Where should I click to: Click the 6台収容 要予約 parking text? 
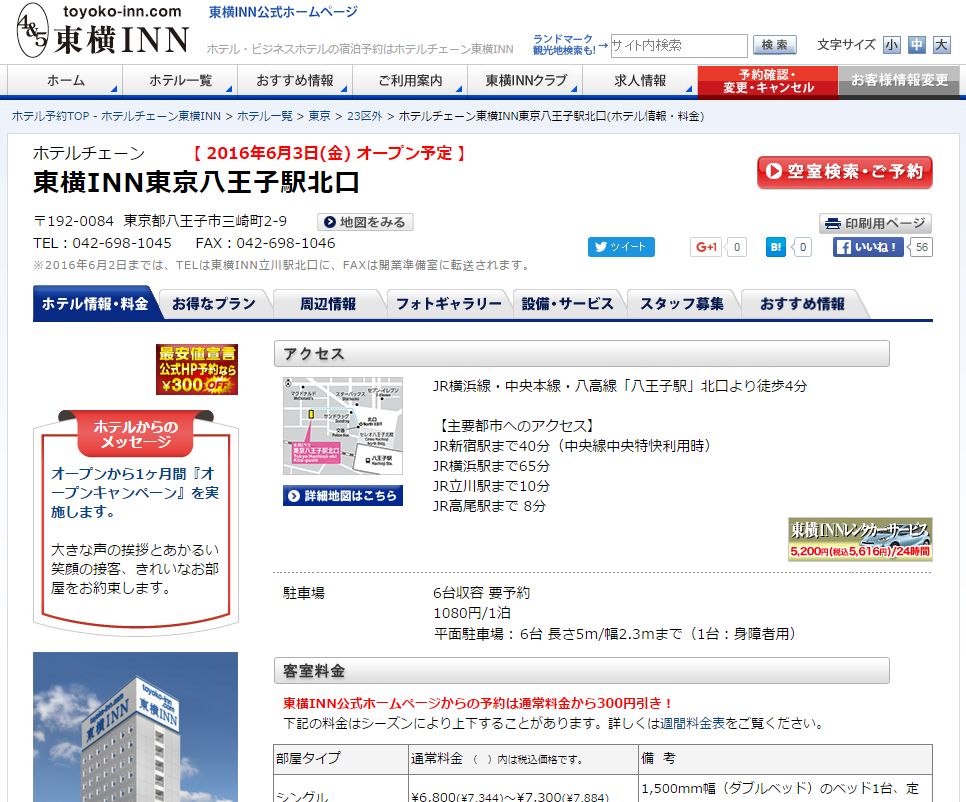(482, 593)
